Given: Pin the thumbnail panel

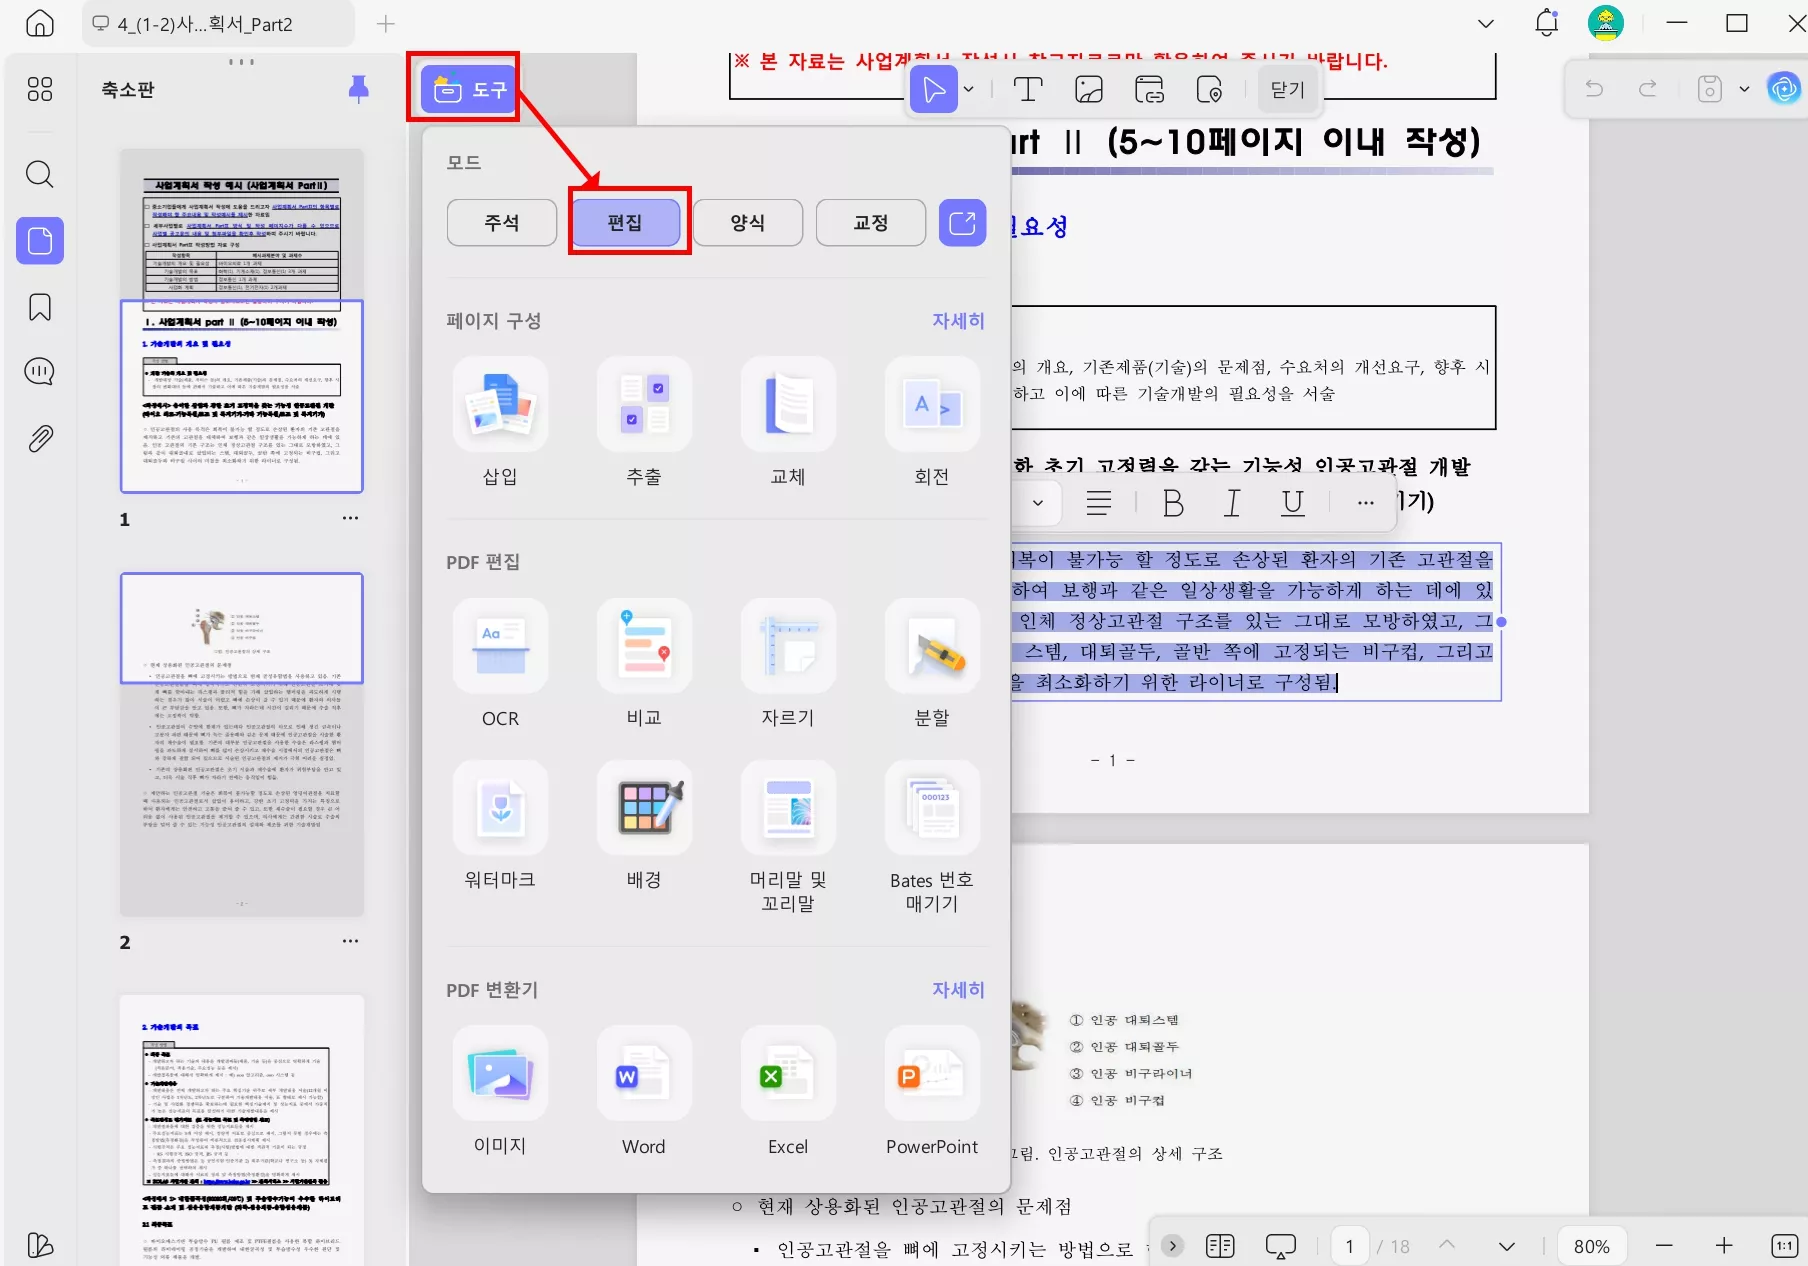Looking at the screenshot, I should click(357, 89).
